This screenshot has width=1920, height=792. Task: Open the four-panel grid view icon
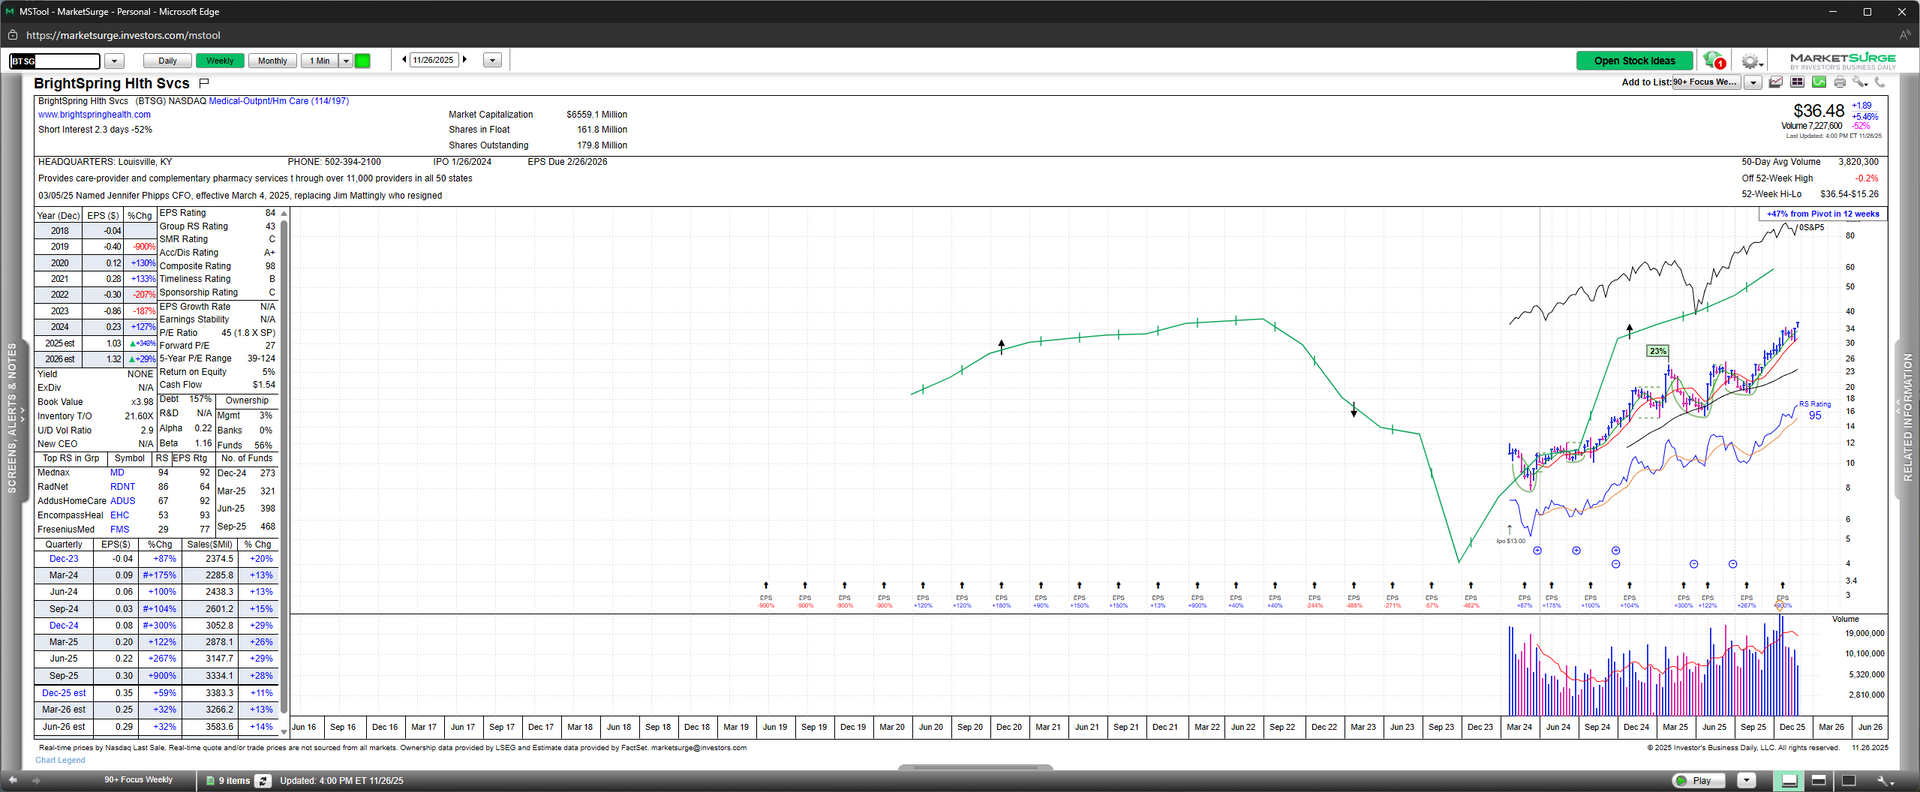(x=1797, y=82)
